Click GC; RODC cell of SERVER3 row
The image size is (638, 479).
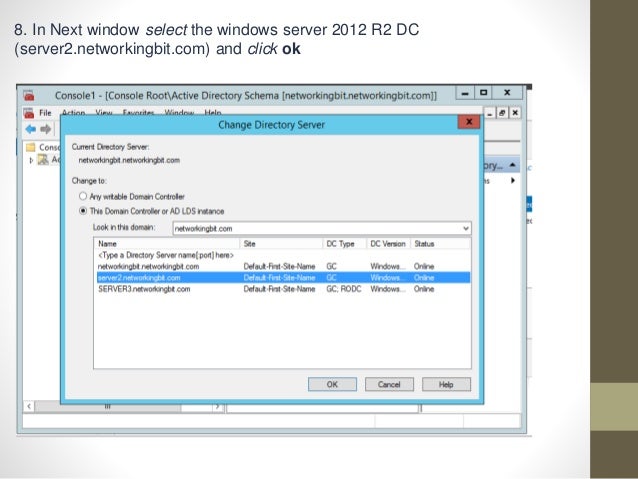point(343,289)
